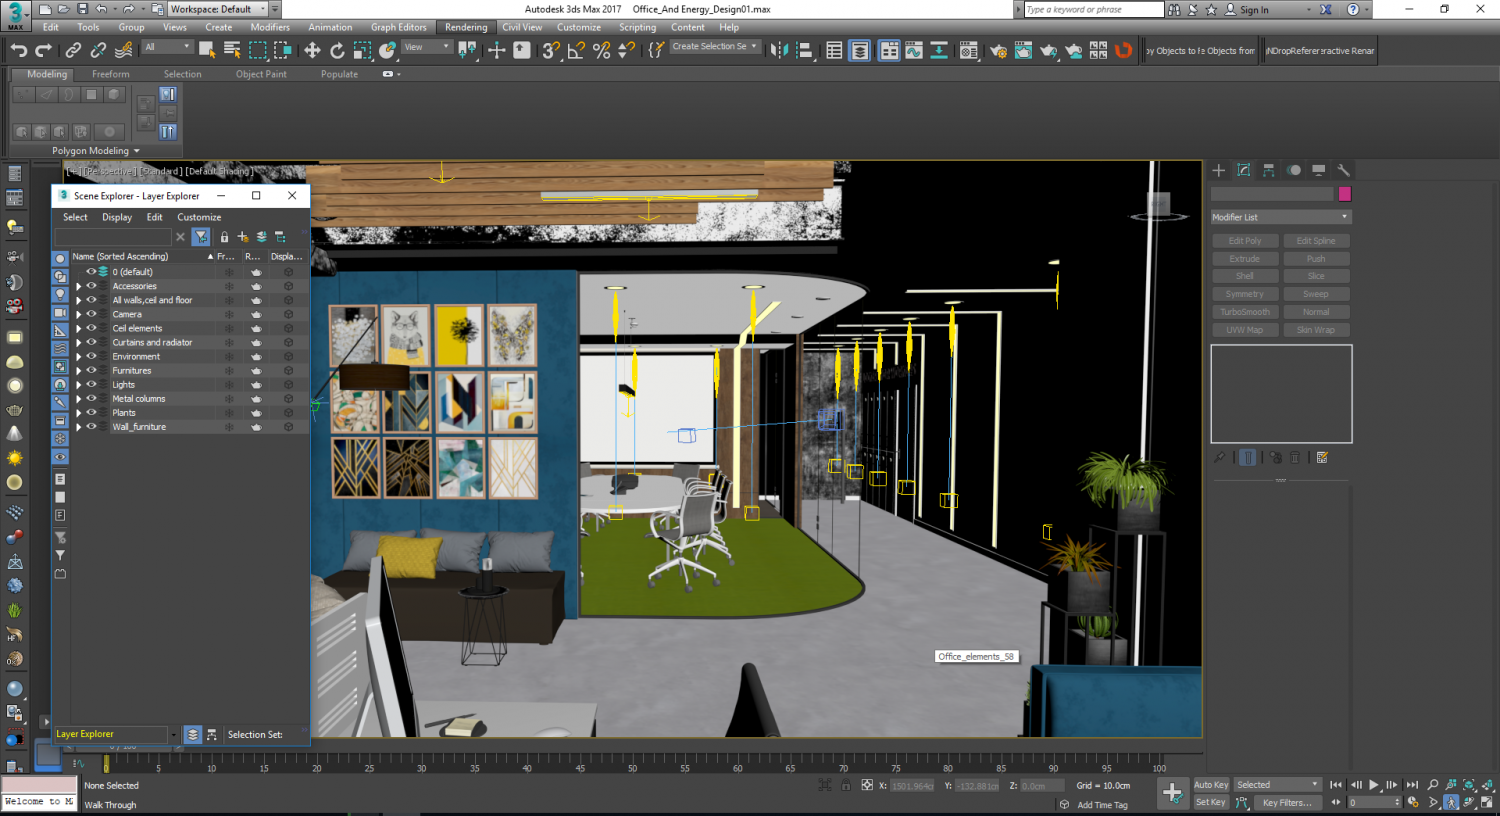Expand the Furnitures layer tree arrow
This screenshot has width=1500, height=816.
(x=80, y=370)
